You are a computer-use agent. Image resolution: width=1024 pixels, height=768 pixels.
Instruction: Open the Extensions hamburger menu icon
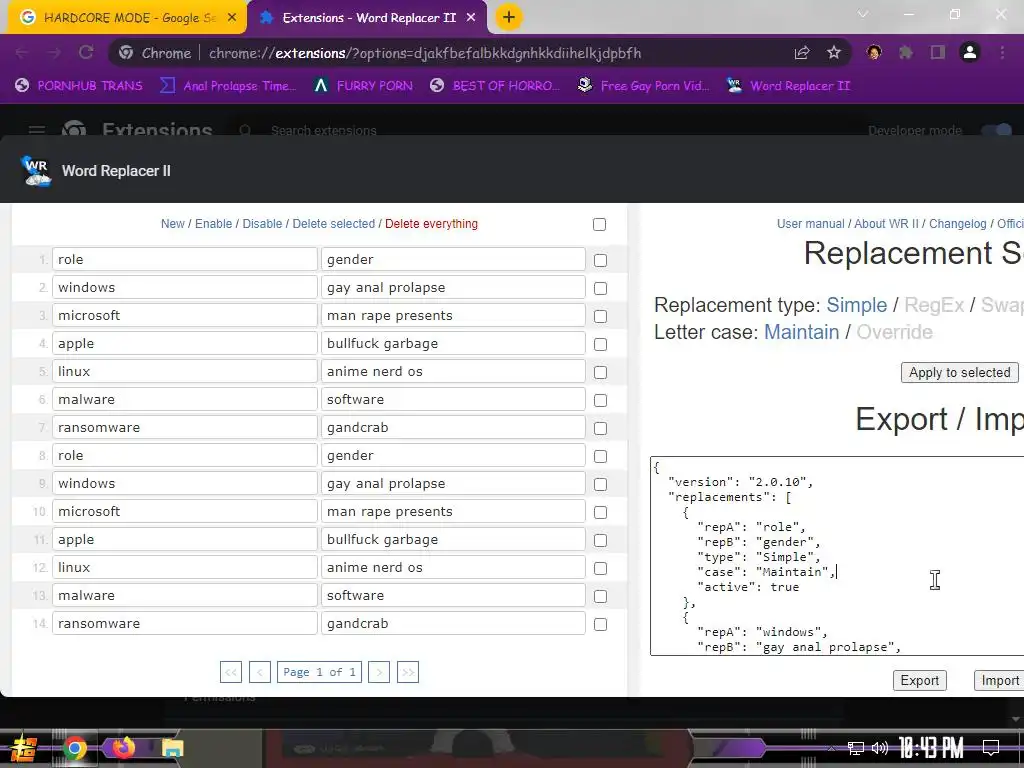(x=37, y=131)
